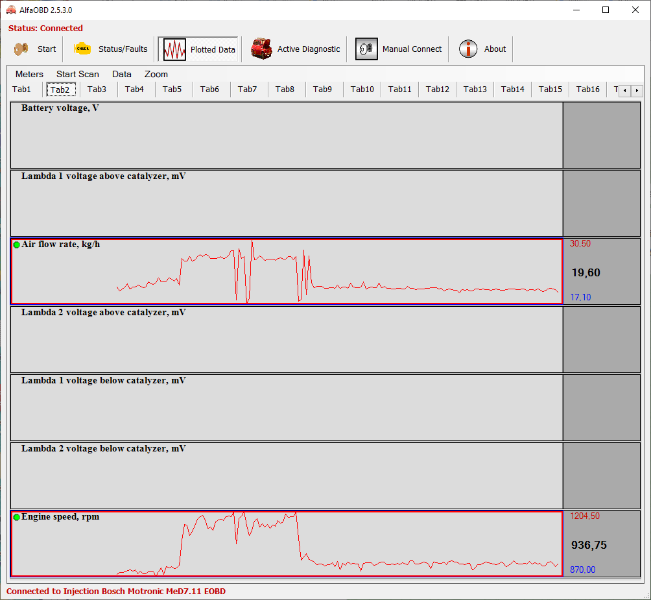Click the Air flow rate, kg/h label

(x=61, y=244)
